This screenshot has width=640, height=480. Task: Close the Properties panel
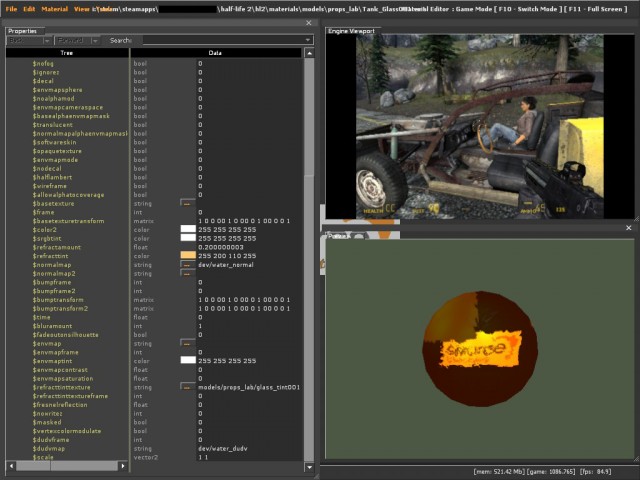(309, 23)
